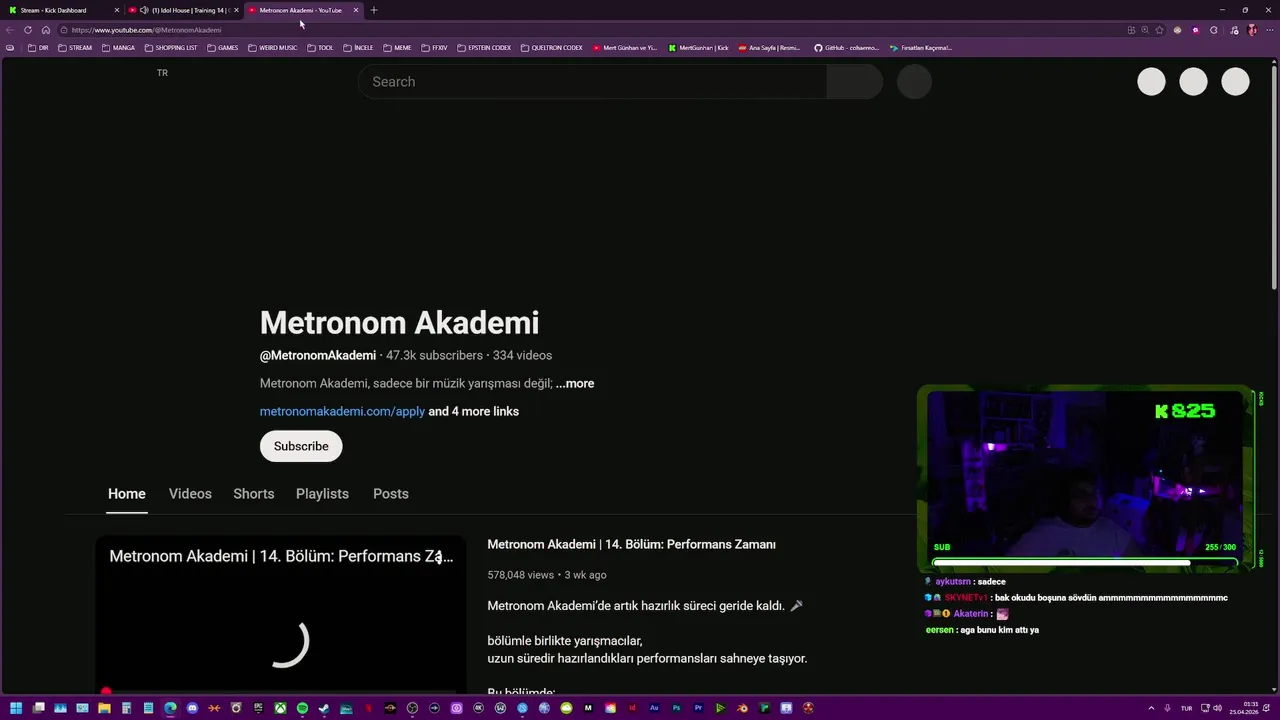Open the FFXIV bookmarks folder

(x=435, y=47)
